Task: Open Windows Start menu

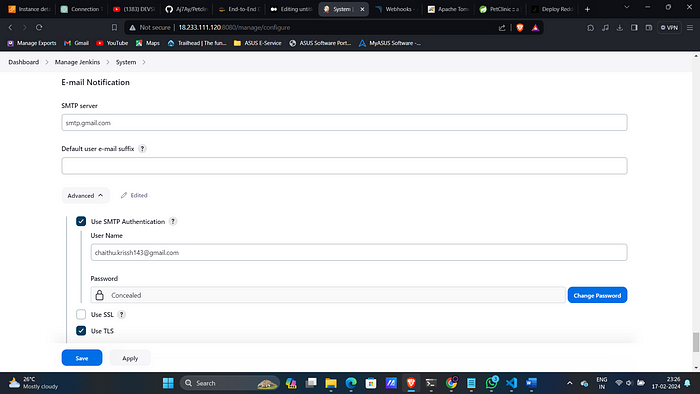Action: click(168, 383)
